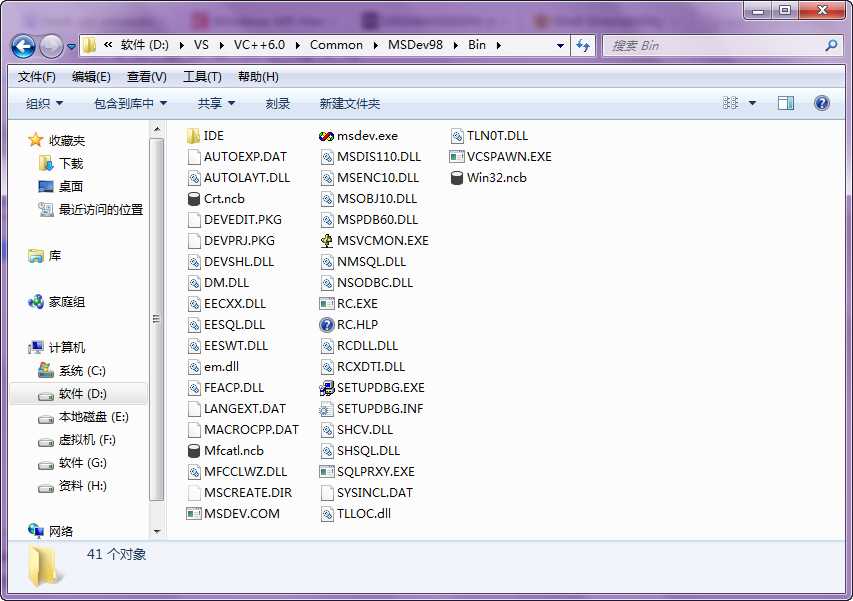Open the 编辑(E) menu
Image resolution: width=853 pixels, height=601 pixels.
91,77
